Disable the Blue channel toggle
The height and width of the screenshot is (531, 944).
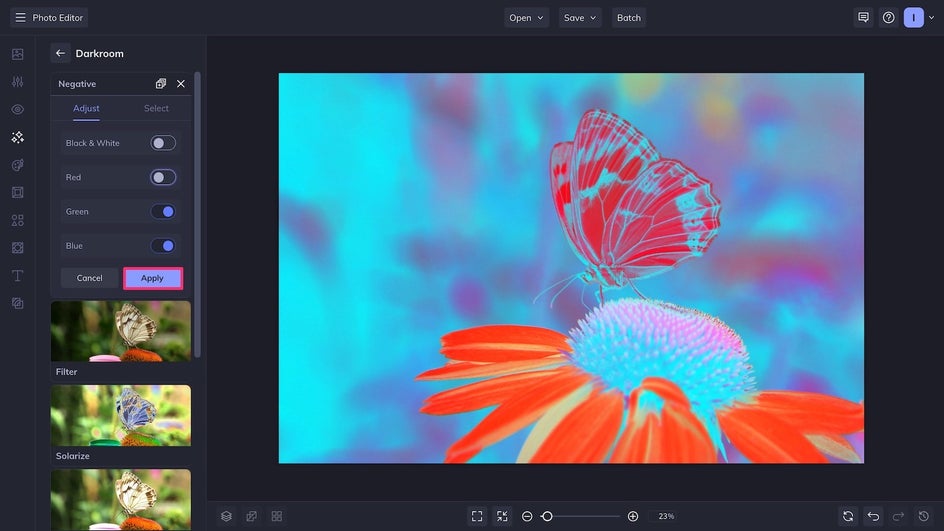163,246
